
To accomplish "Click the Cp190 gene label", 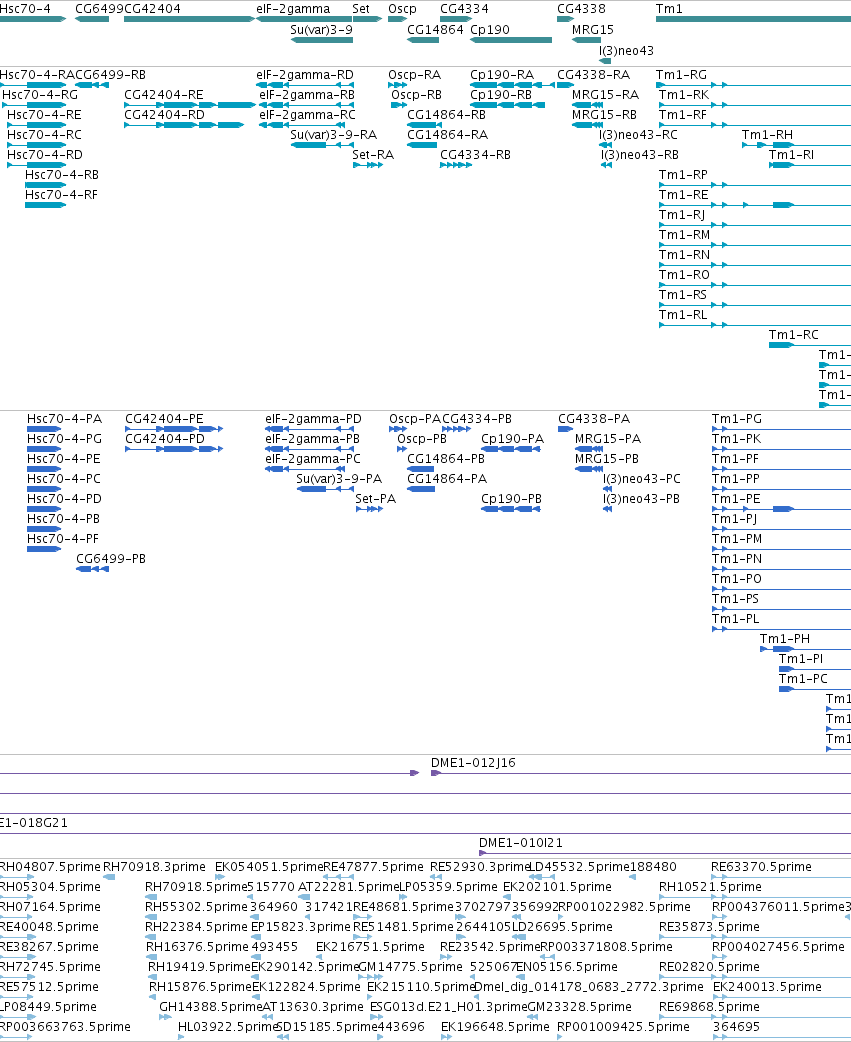I will (x=490, y=30).
